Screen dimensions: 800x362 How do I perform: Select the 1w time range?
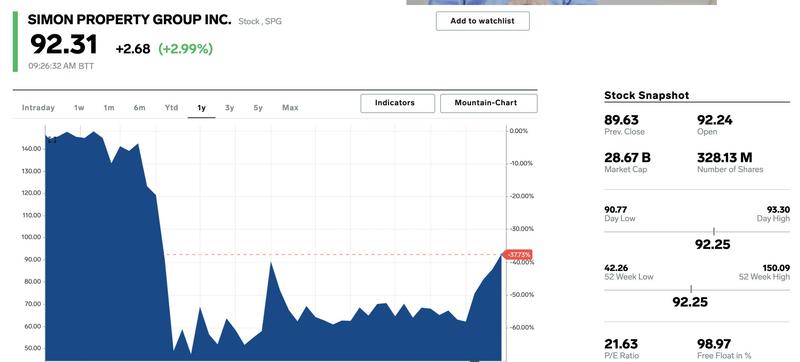(x=79, y=108)
